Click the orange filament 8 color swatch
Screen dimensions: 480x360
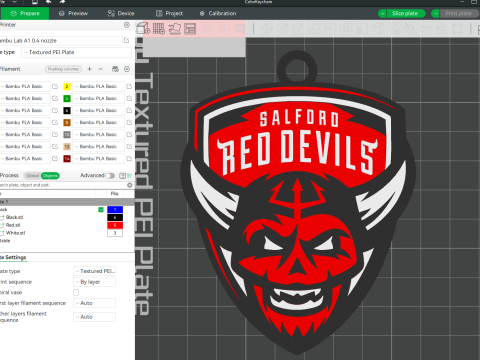(x=67, y=122)
